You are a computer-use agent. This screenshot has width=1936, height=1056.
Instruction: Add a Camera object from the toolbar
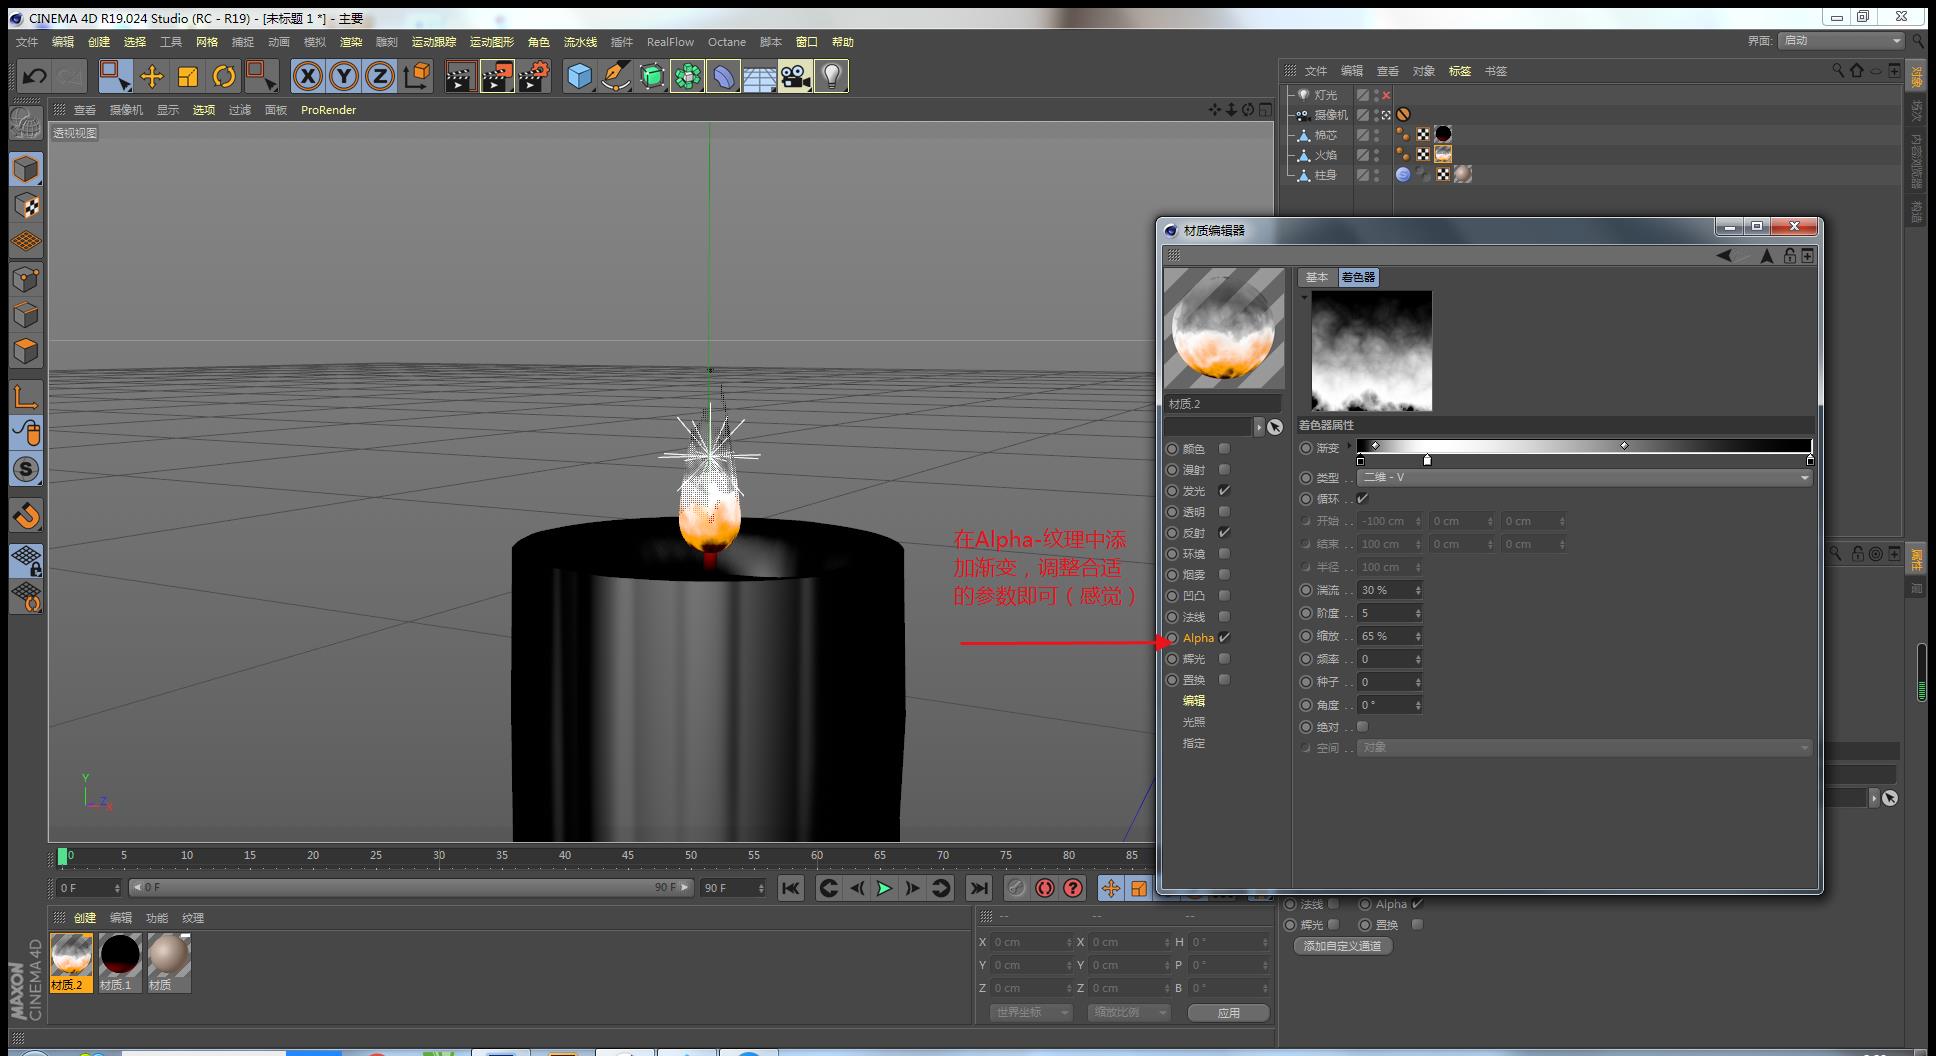796,76
